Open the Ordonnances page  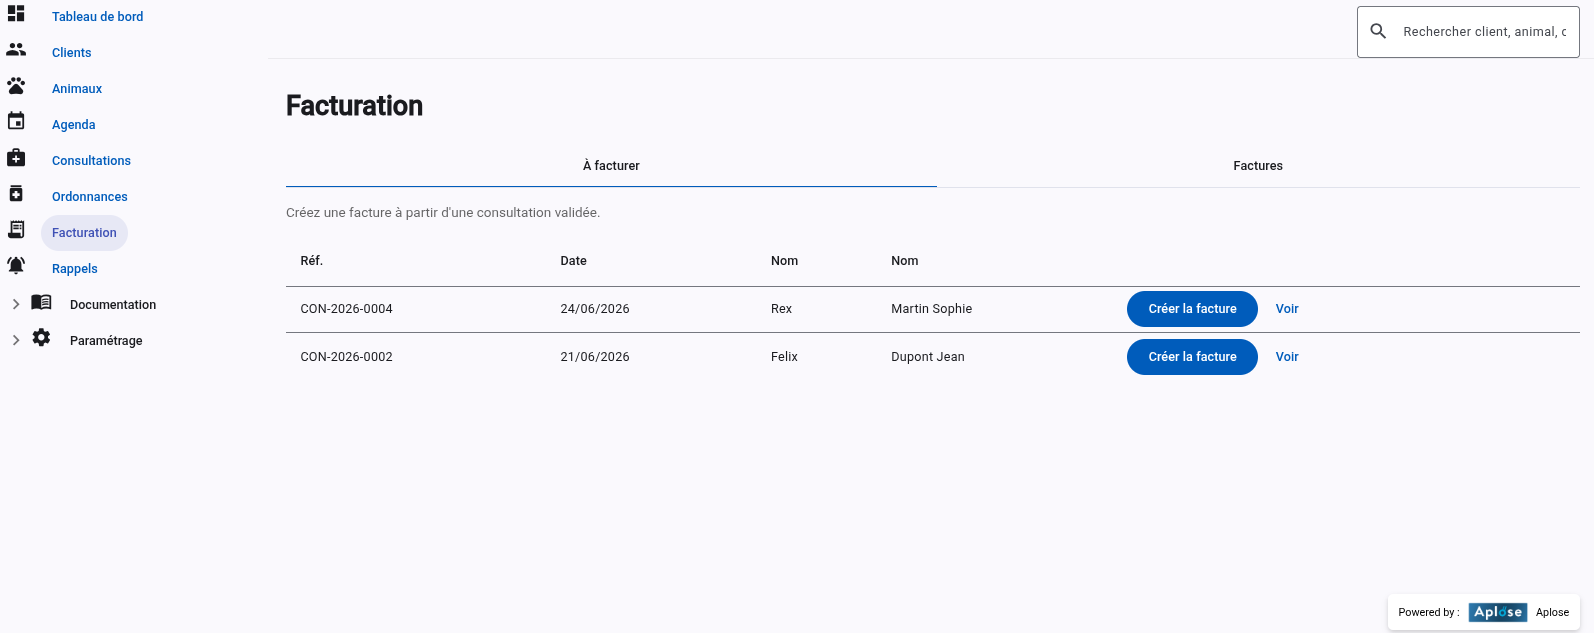point(90,197)
